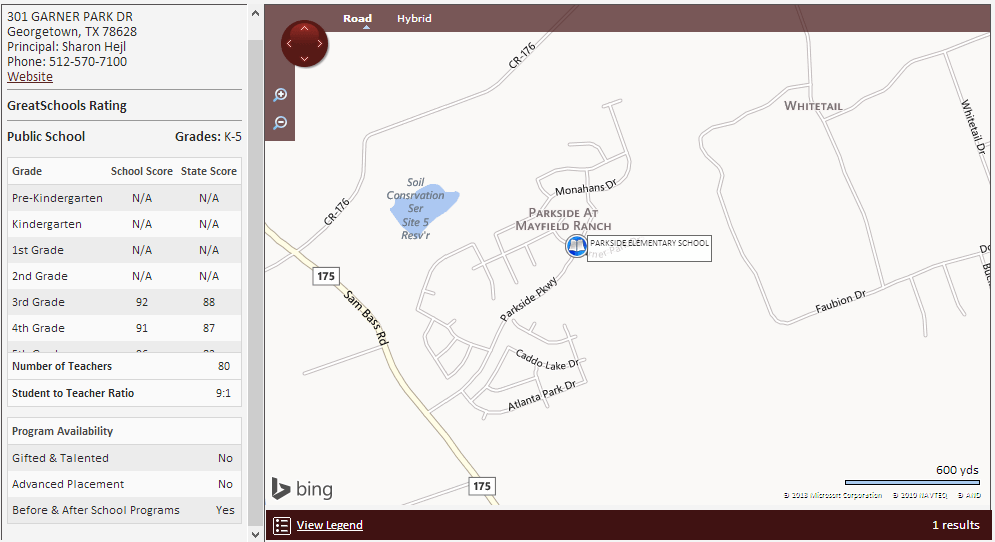Click the 600 yds scale bar
Image resolution: width=995 pixels, height=542 pixels.
click(912, 482)
